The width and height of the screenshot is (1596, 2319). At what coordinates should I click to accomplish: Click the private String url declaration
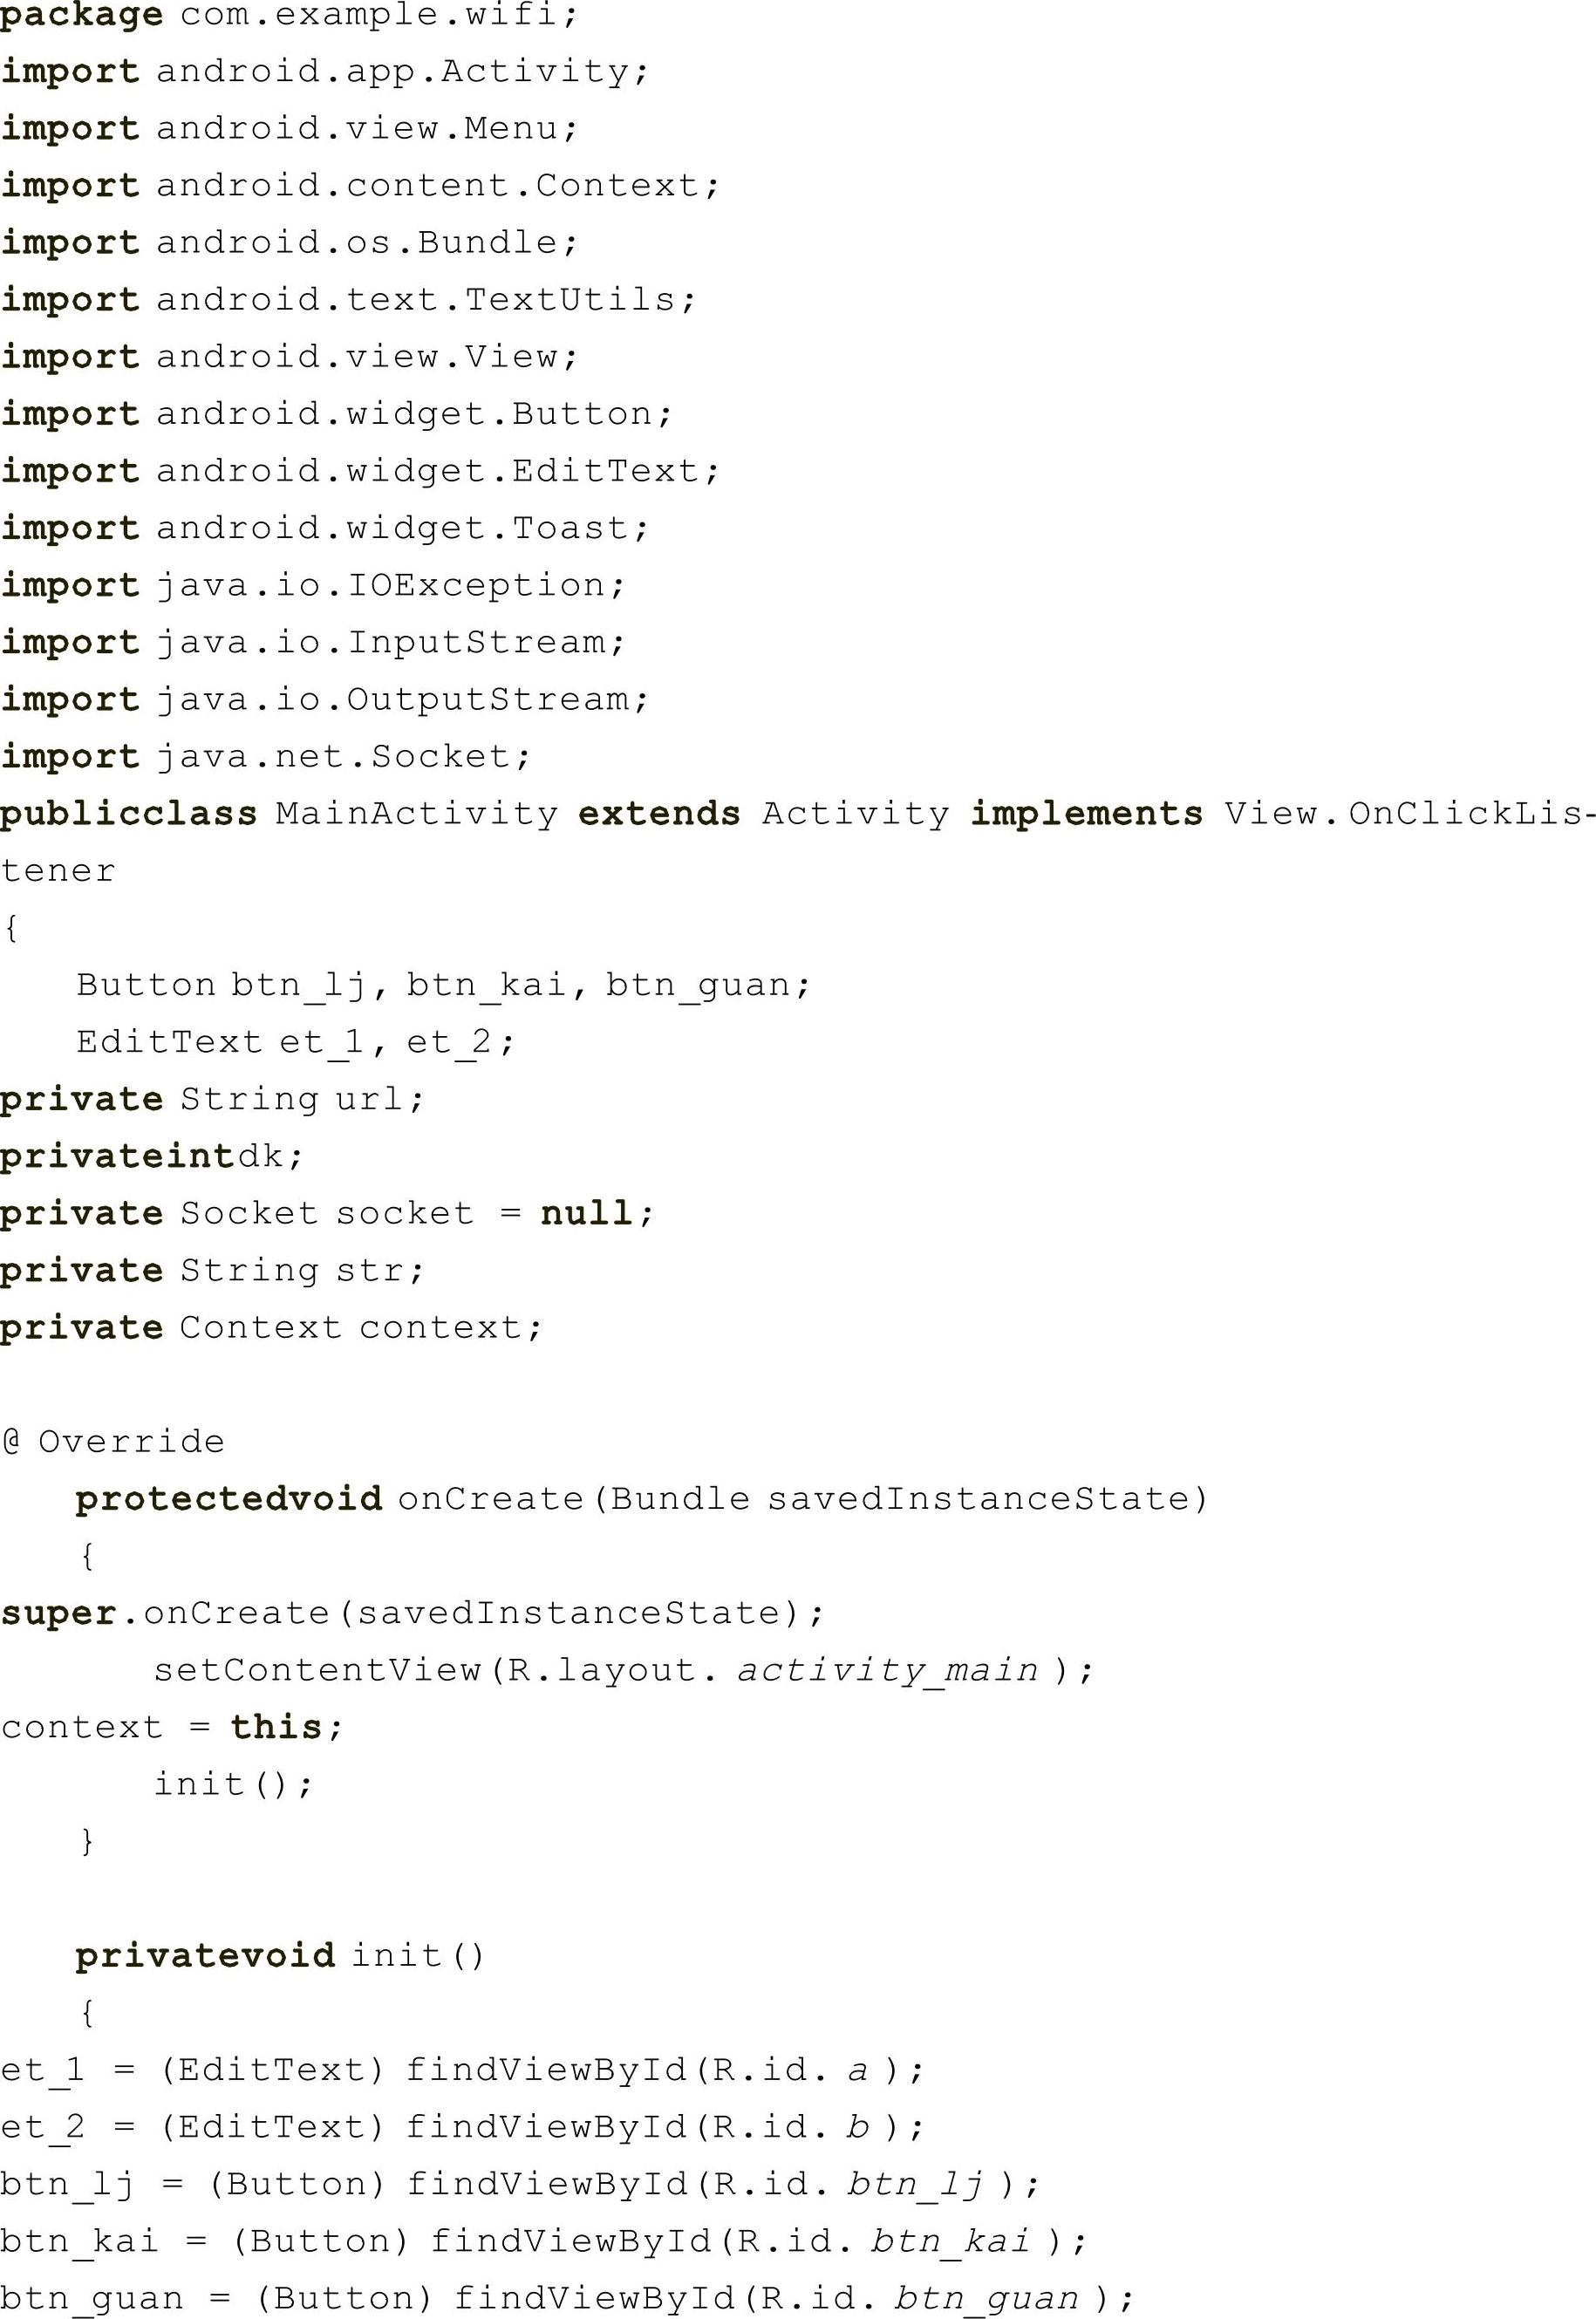pos(212,1099)
